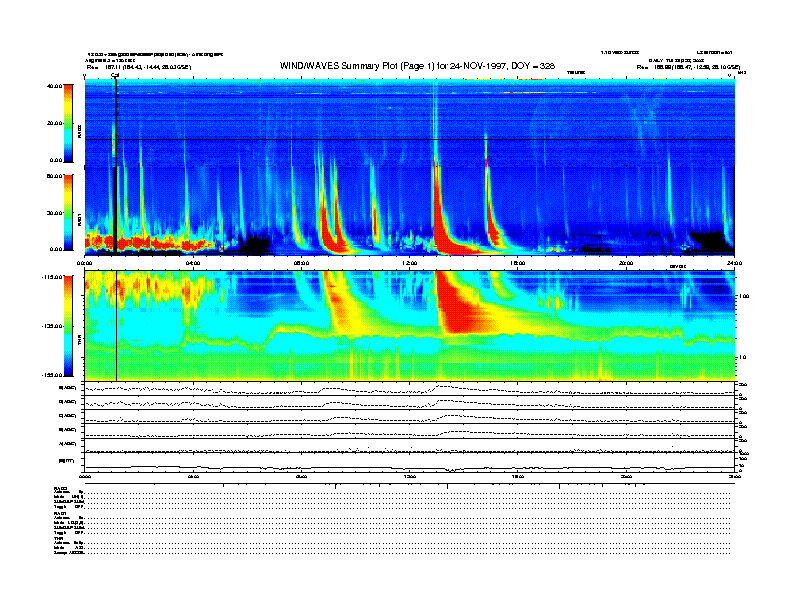Click the |B| line-plot panel label
This screenshot has width=792, height=612.
tap(66, 461)
